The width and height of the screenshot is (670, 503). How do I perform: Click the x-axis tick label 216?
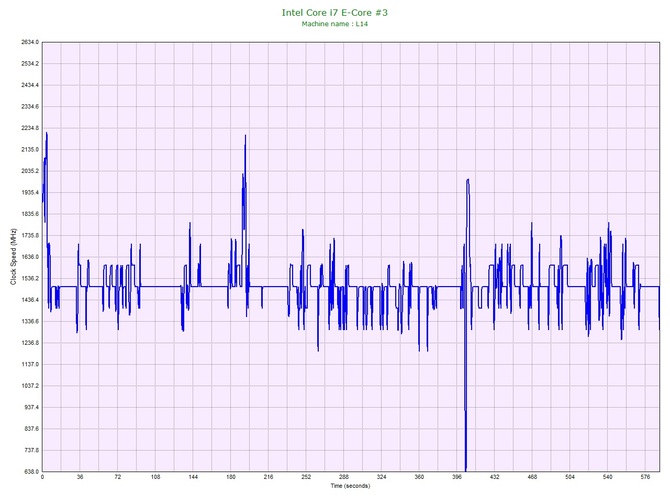coord(268,477)
